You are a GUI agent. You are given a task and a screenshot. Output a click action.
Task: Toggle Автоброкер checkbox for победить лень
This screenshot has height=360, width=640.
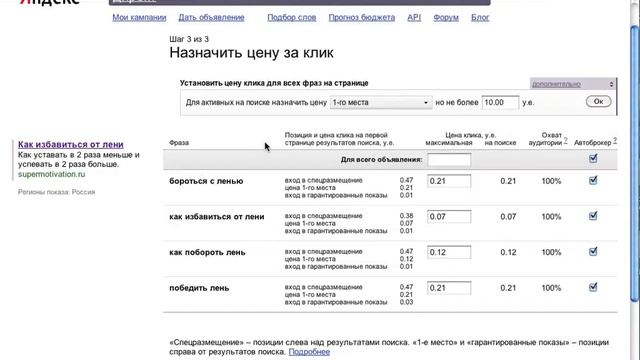coord(593,287)
